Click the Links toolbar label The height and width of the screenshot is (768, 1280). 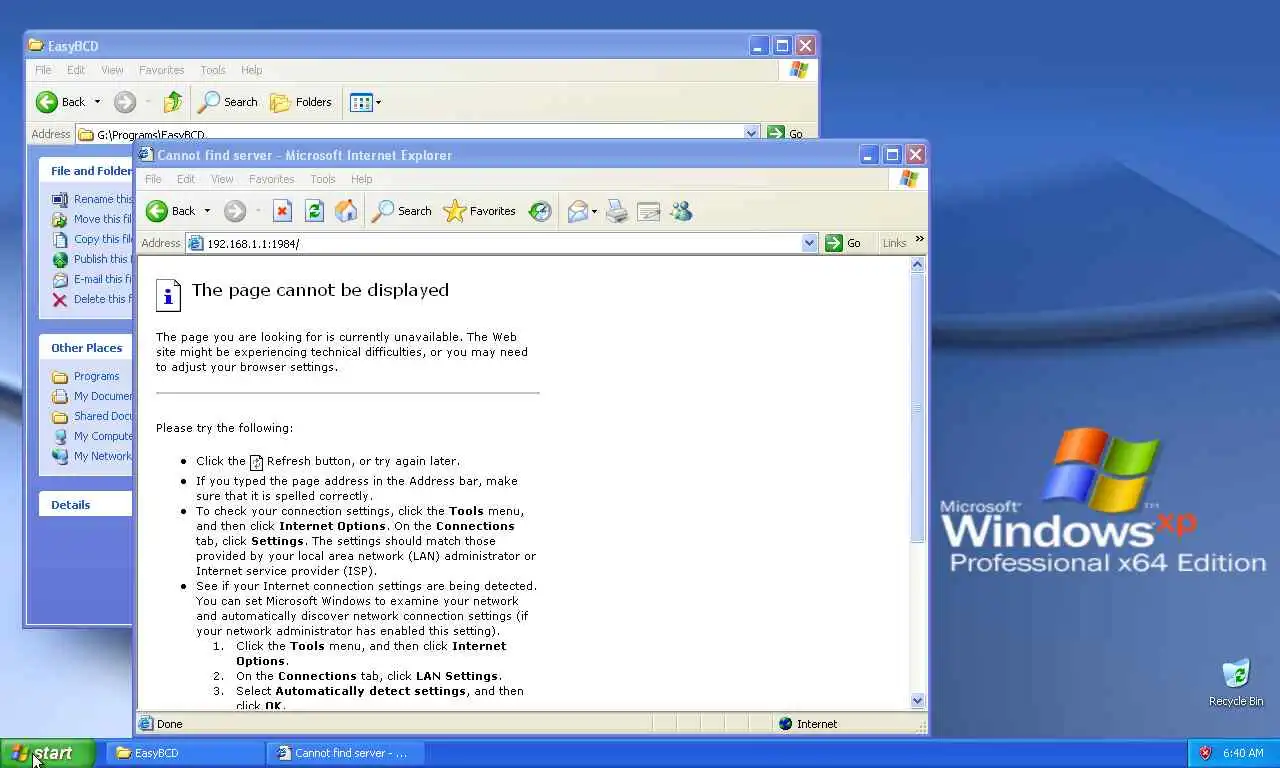pos(894,243)
